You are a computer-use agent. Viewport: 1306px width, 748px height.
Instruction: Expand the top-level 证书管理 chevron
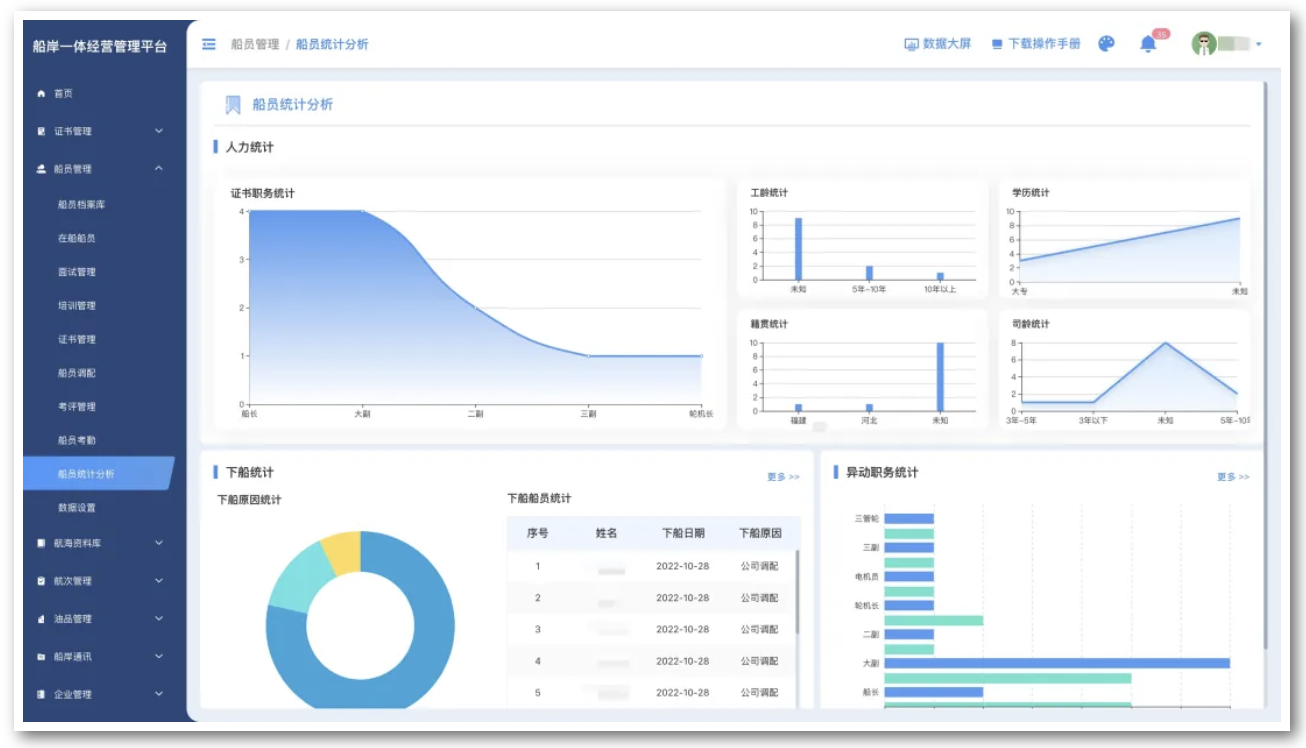click(158, 131)
